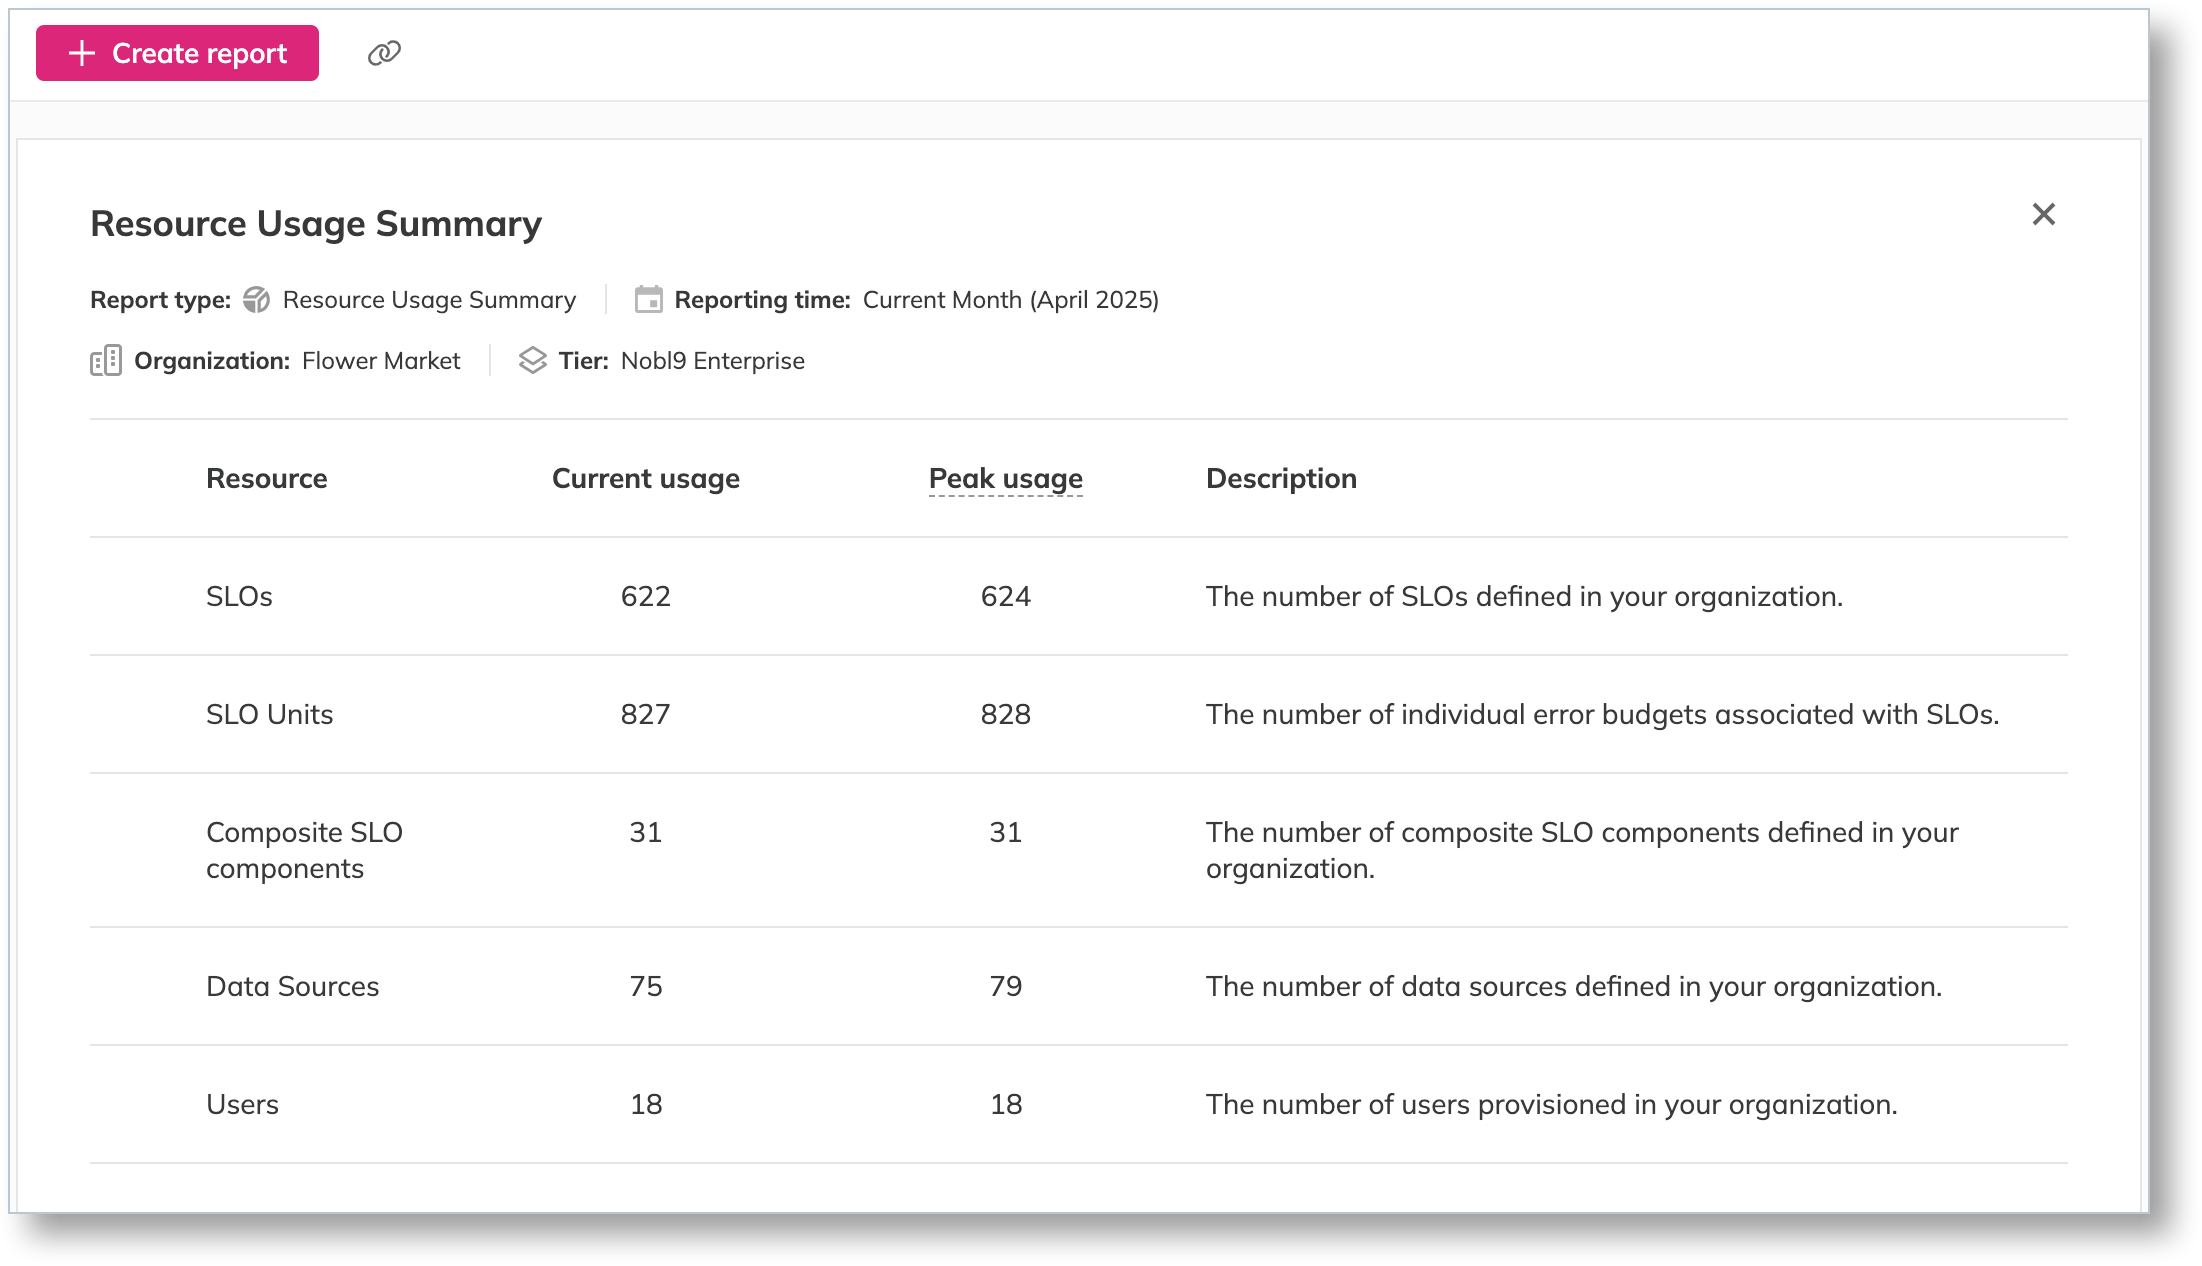Click the report type pie chart icon
The height and width of the screenshot is (1266, 2202).
[x=257, y=300]
